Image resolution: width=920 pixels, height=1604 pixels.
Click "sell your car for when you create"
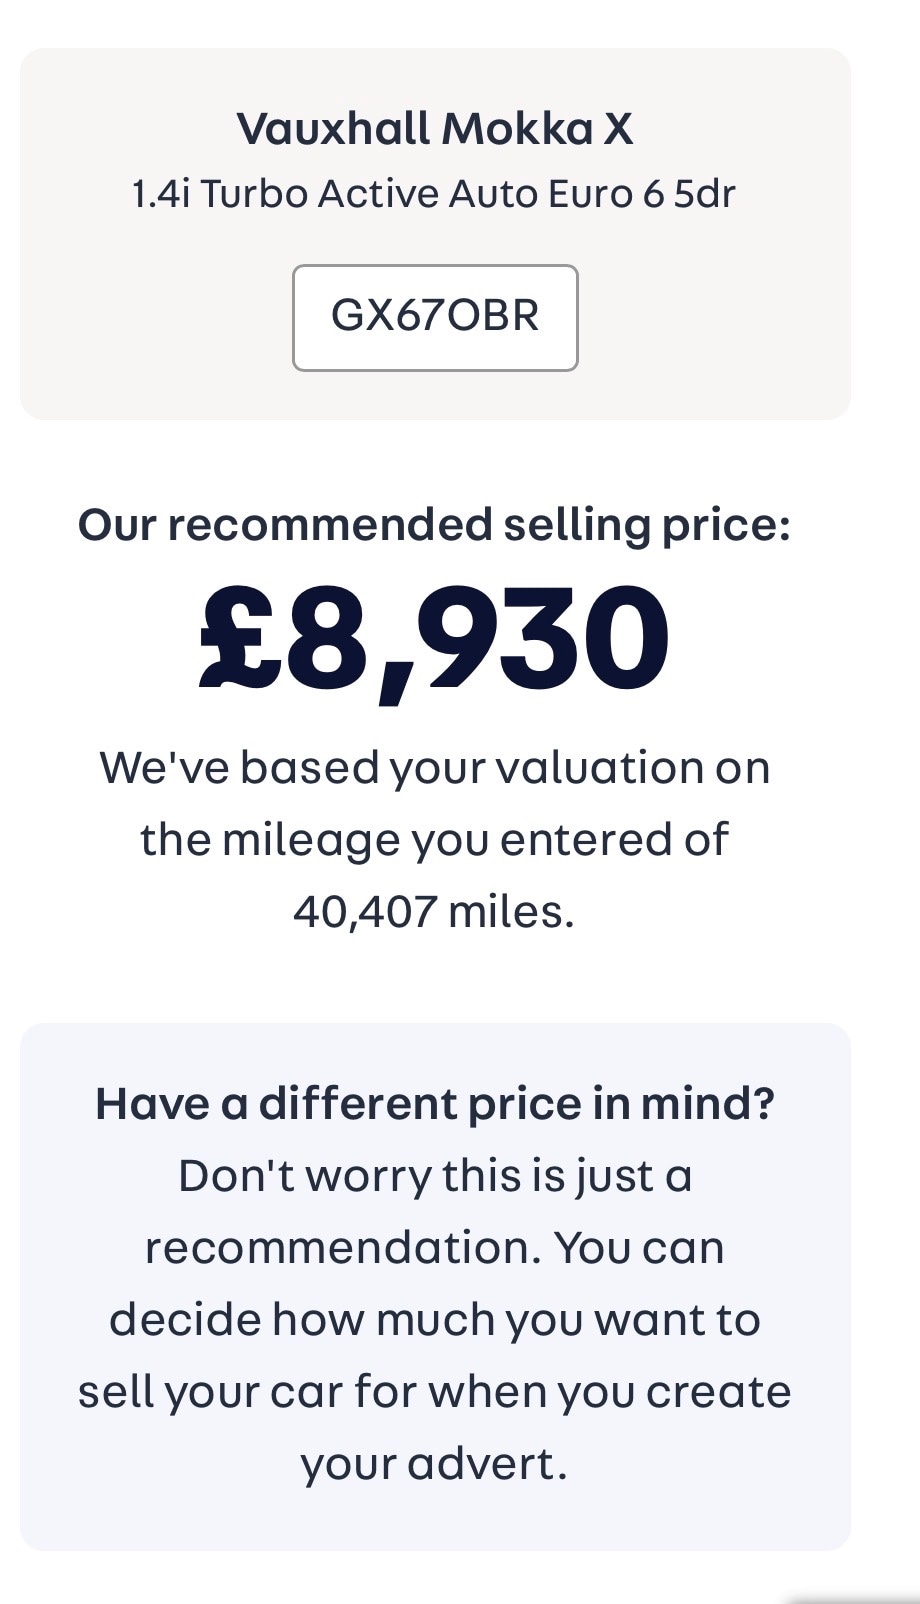[x=435, y=1392]
